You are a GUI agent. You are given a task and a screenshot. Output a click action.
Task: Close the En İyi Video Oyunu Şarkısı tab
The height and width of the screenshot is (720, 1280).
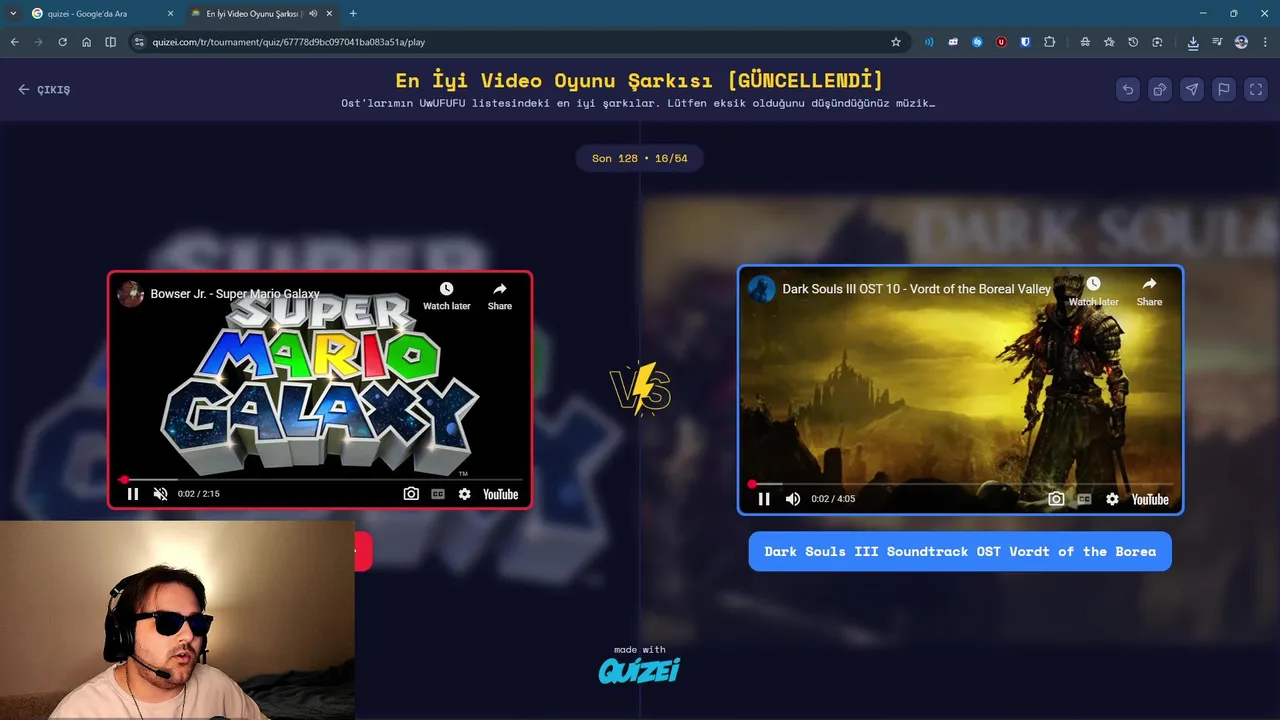pyautogui.click(x=329, y=13)
